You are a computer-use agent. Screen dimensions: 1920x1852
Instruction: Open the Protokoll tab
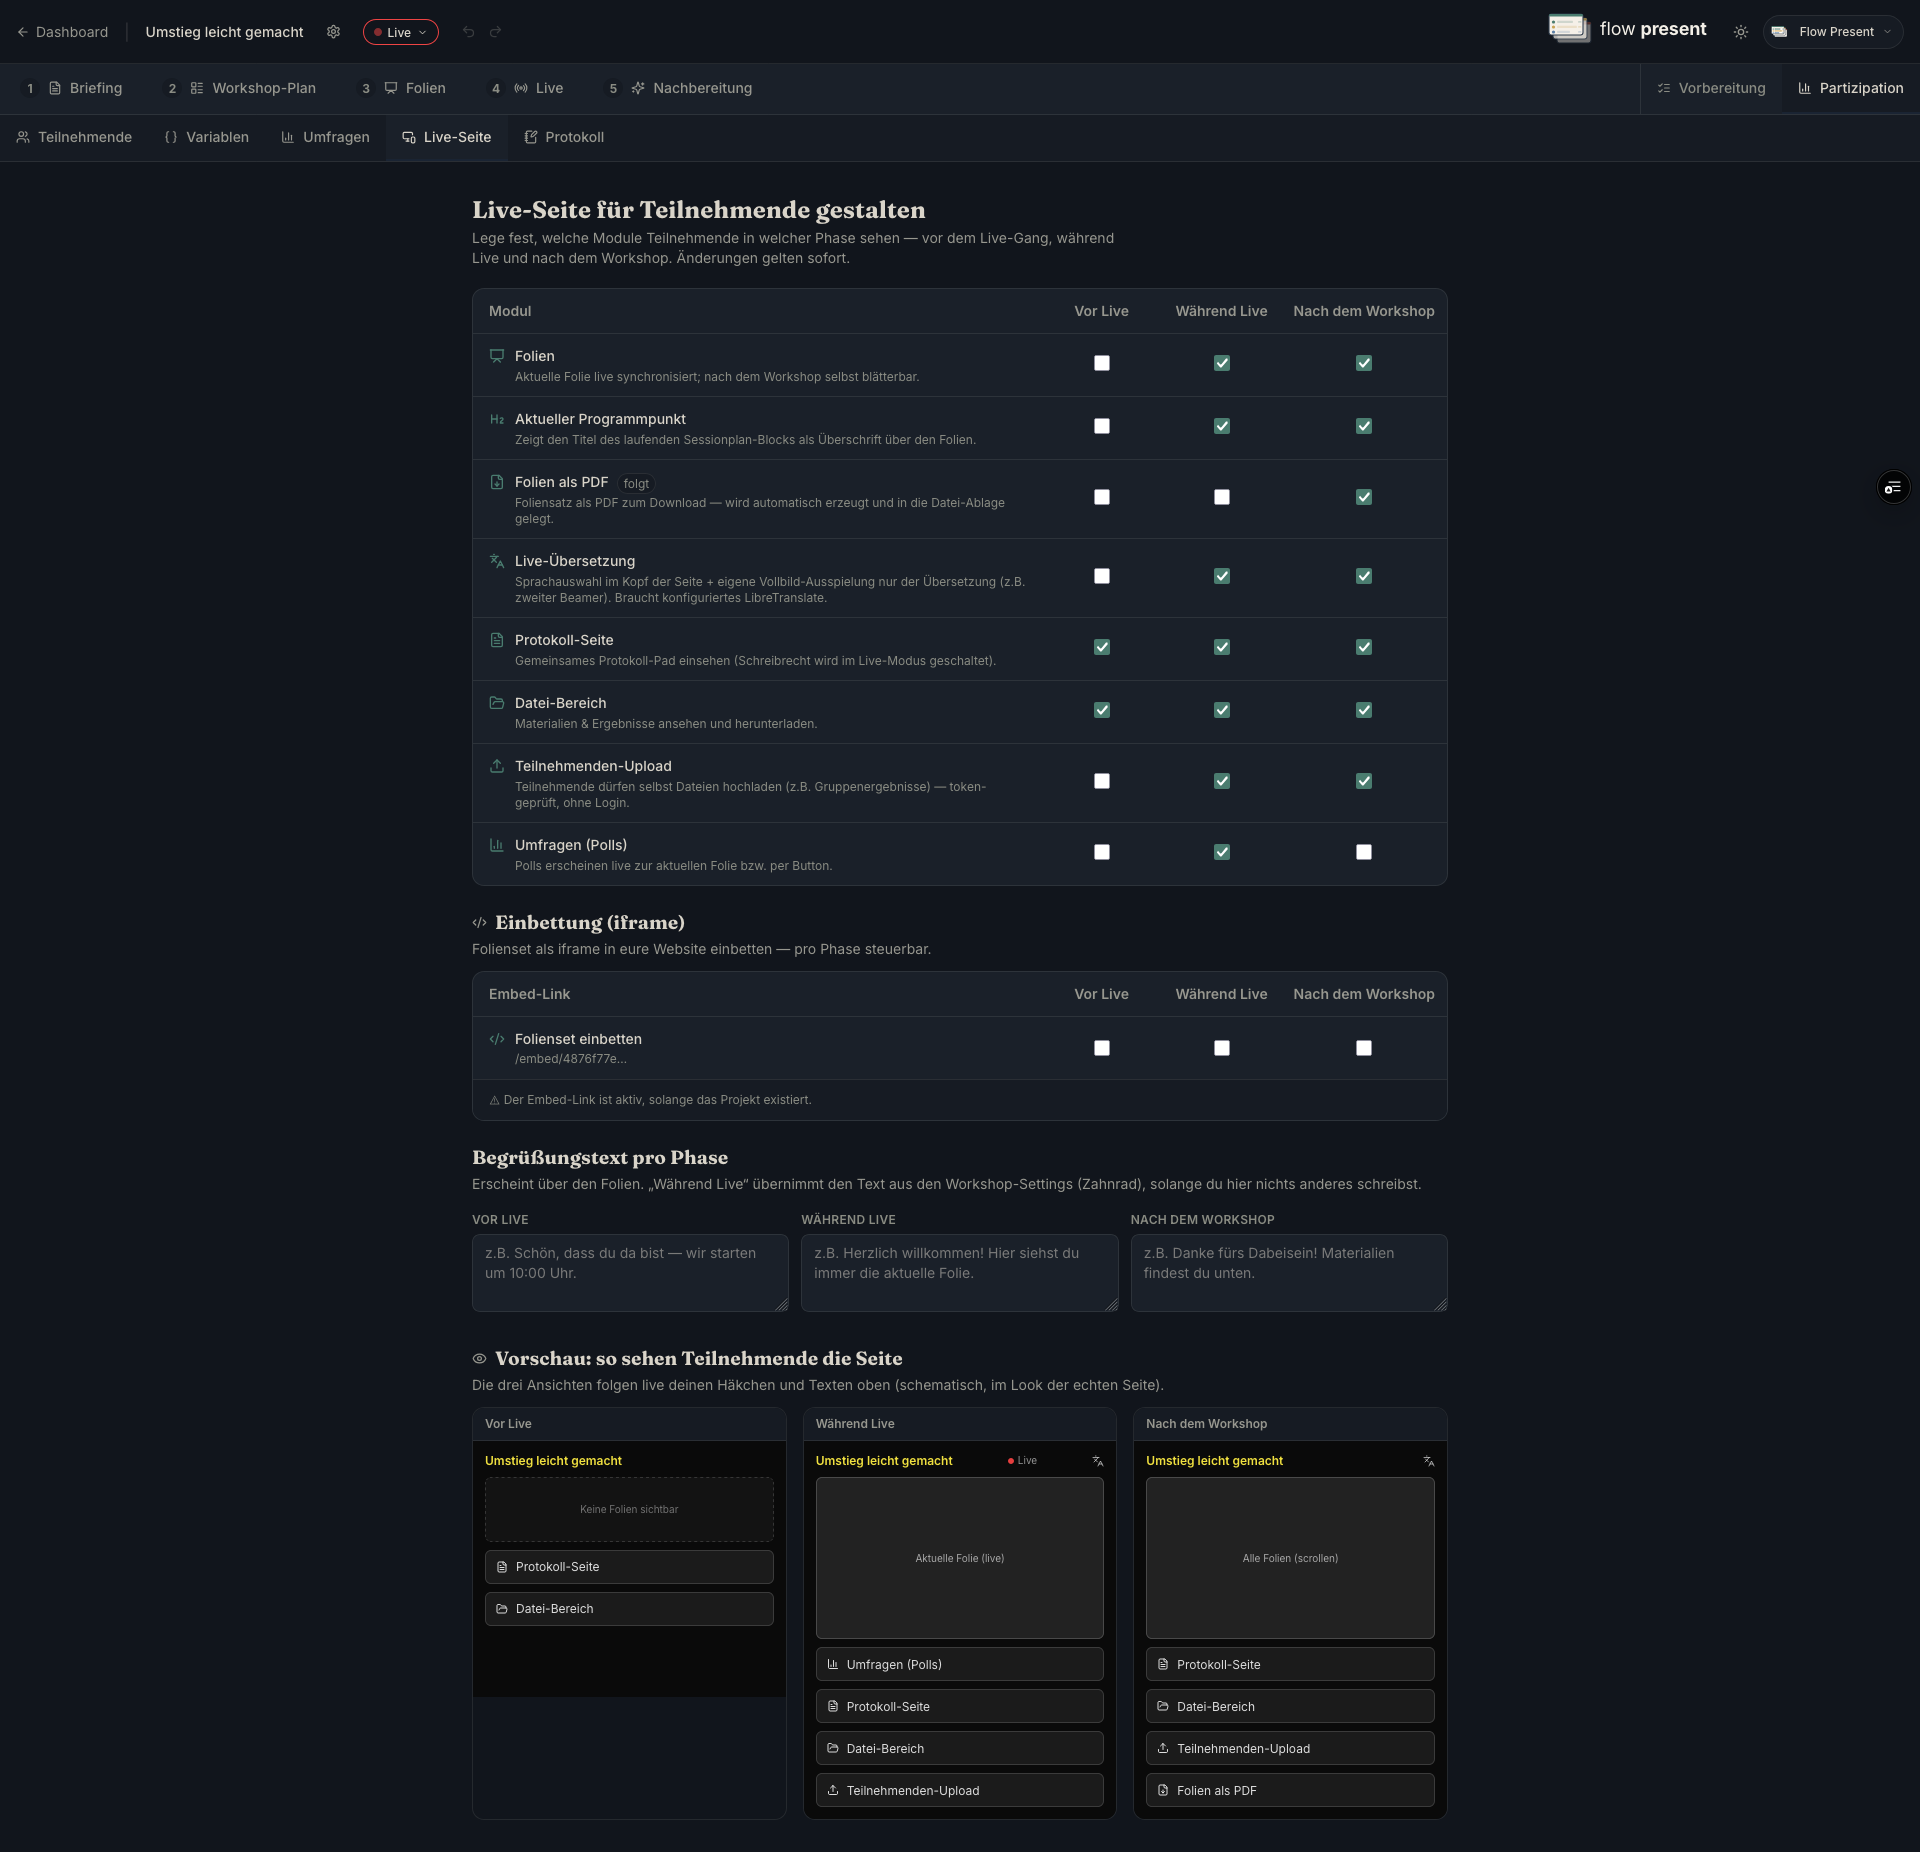(x=564, y=137)
